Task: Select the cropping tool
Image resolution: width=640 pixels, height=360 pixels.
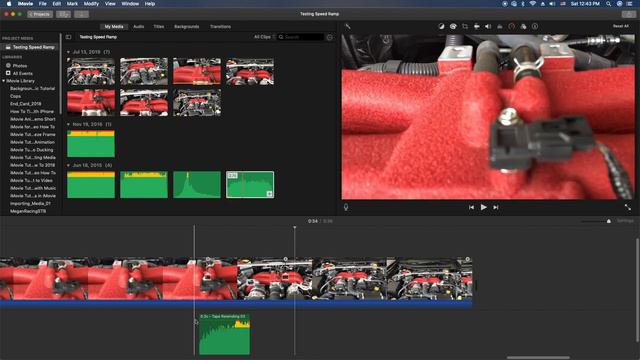Action: [x=465, y=27]
